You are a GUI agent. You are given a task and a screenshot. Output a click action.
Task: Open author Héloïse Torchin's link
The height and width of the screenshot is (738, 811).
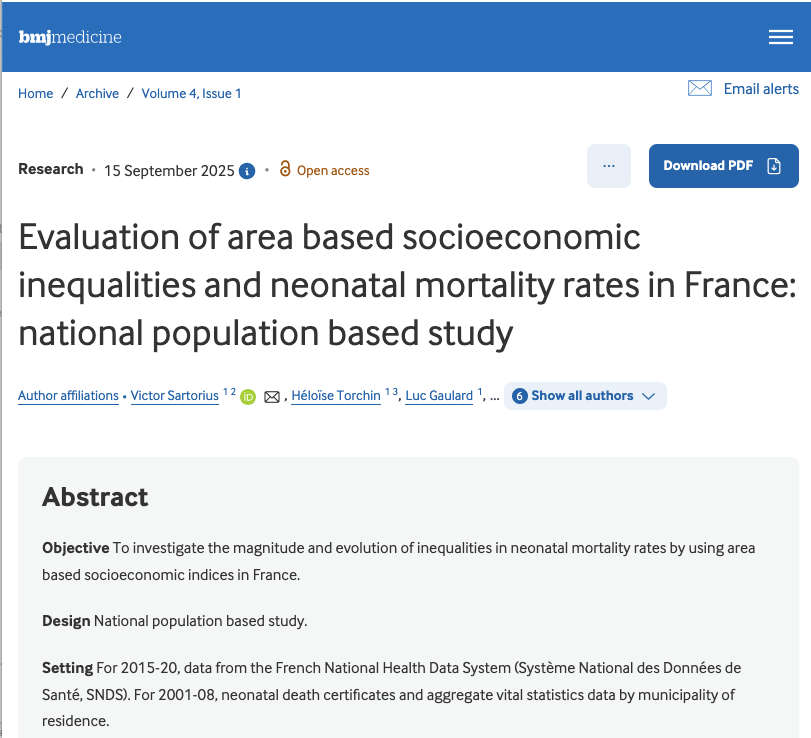(x=336, y=396)
